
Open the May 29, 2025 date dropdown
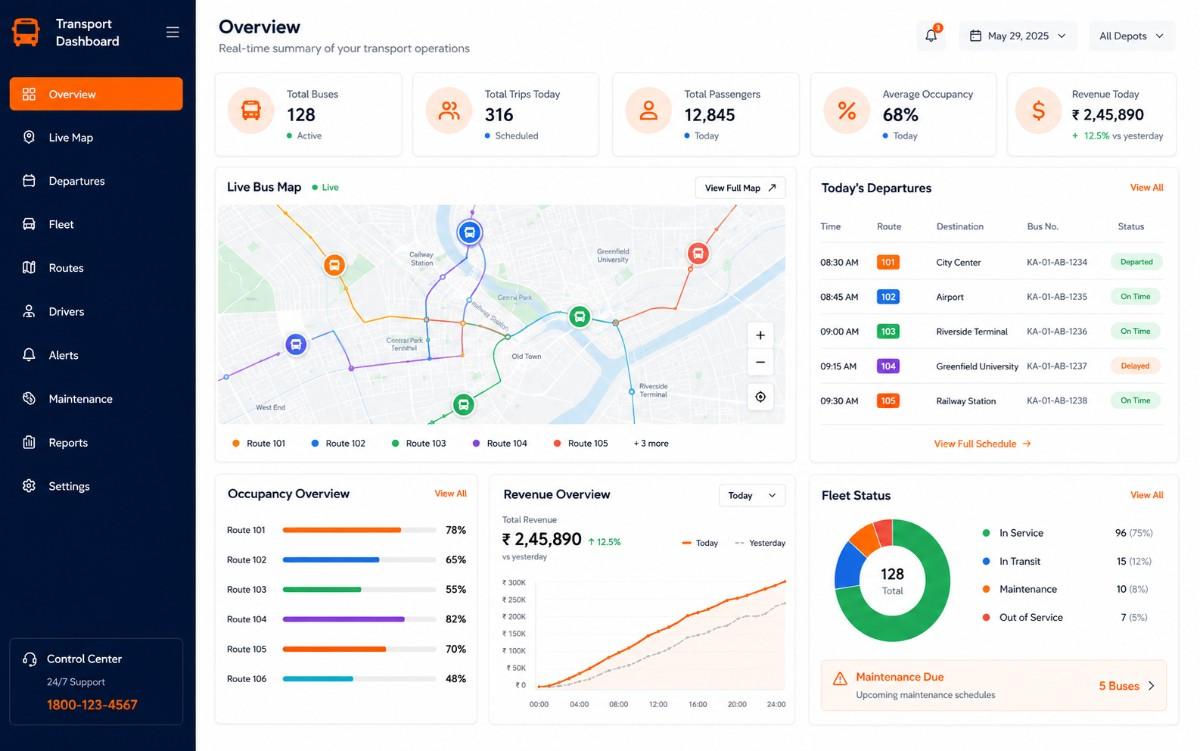(1018, 36)
